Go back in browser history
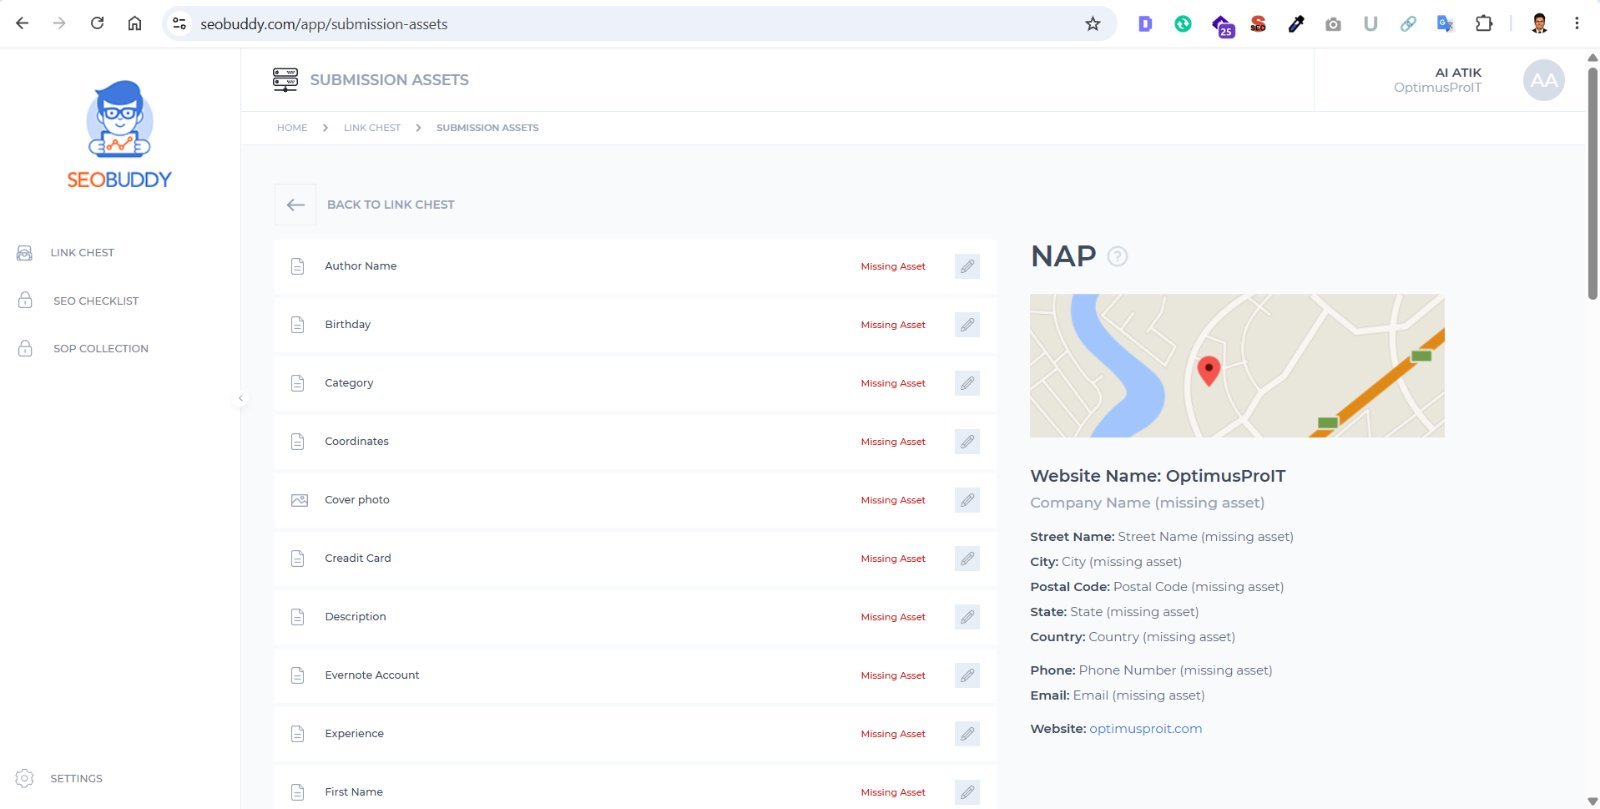The height and width of the screenshot is (809, 1600). coord(22,23)
